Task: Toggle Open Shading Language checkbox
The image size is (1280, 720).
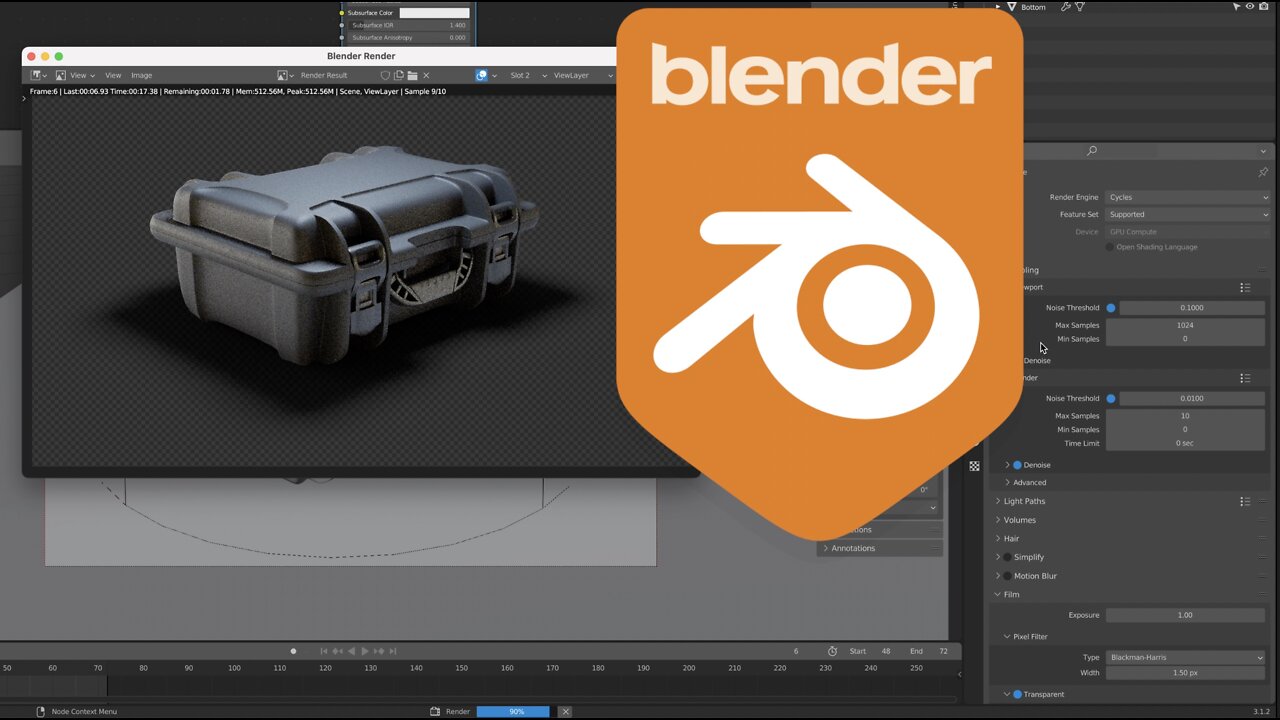Action: [1110, 247]
